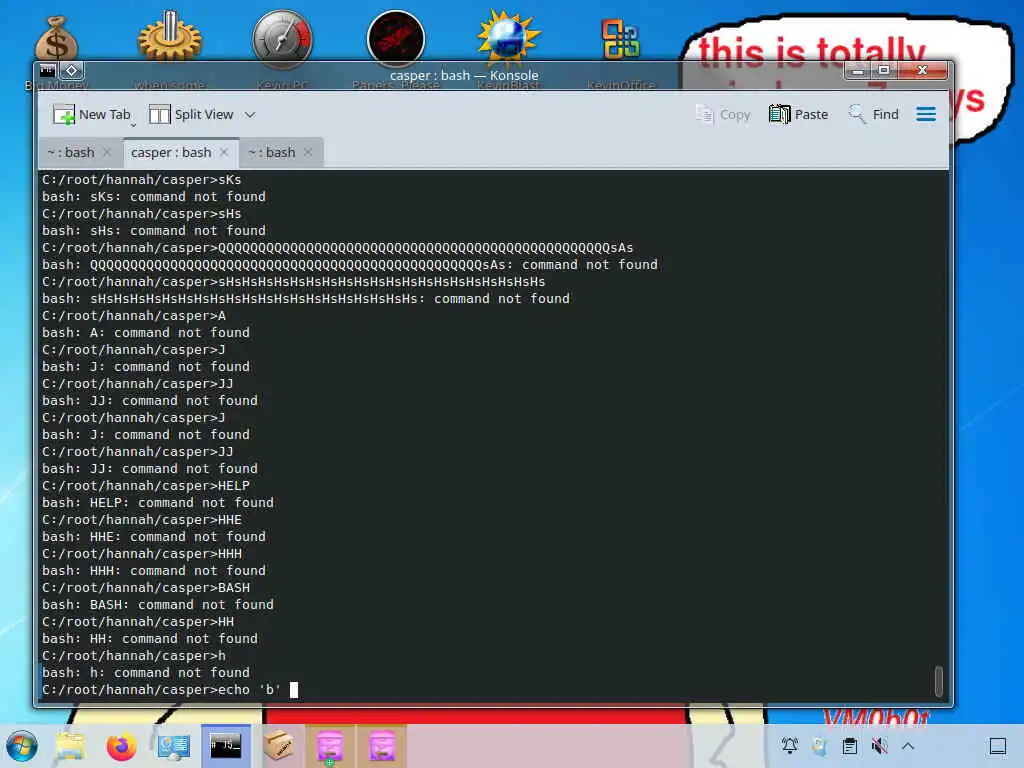
Task: Open the Start menu orb
Action: coord(22,746)
